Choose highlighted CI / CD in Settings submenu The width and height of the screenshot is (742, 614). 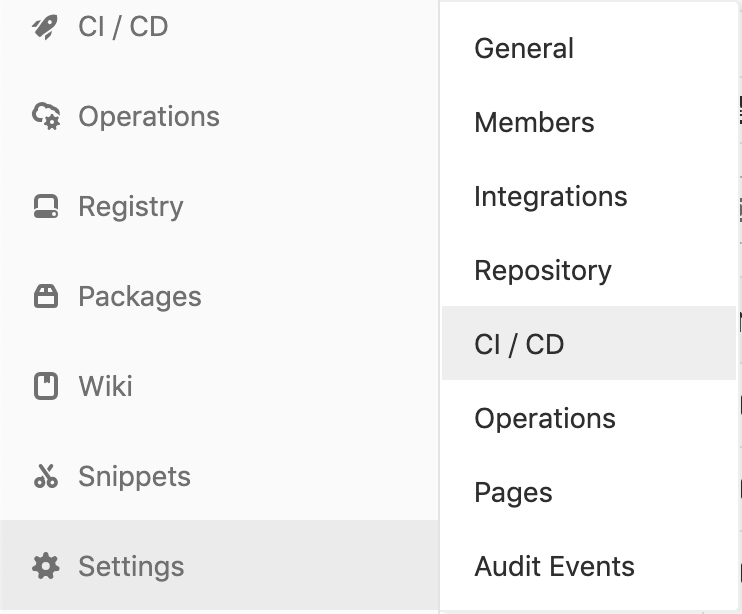519,345
